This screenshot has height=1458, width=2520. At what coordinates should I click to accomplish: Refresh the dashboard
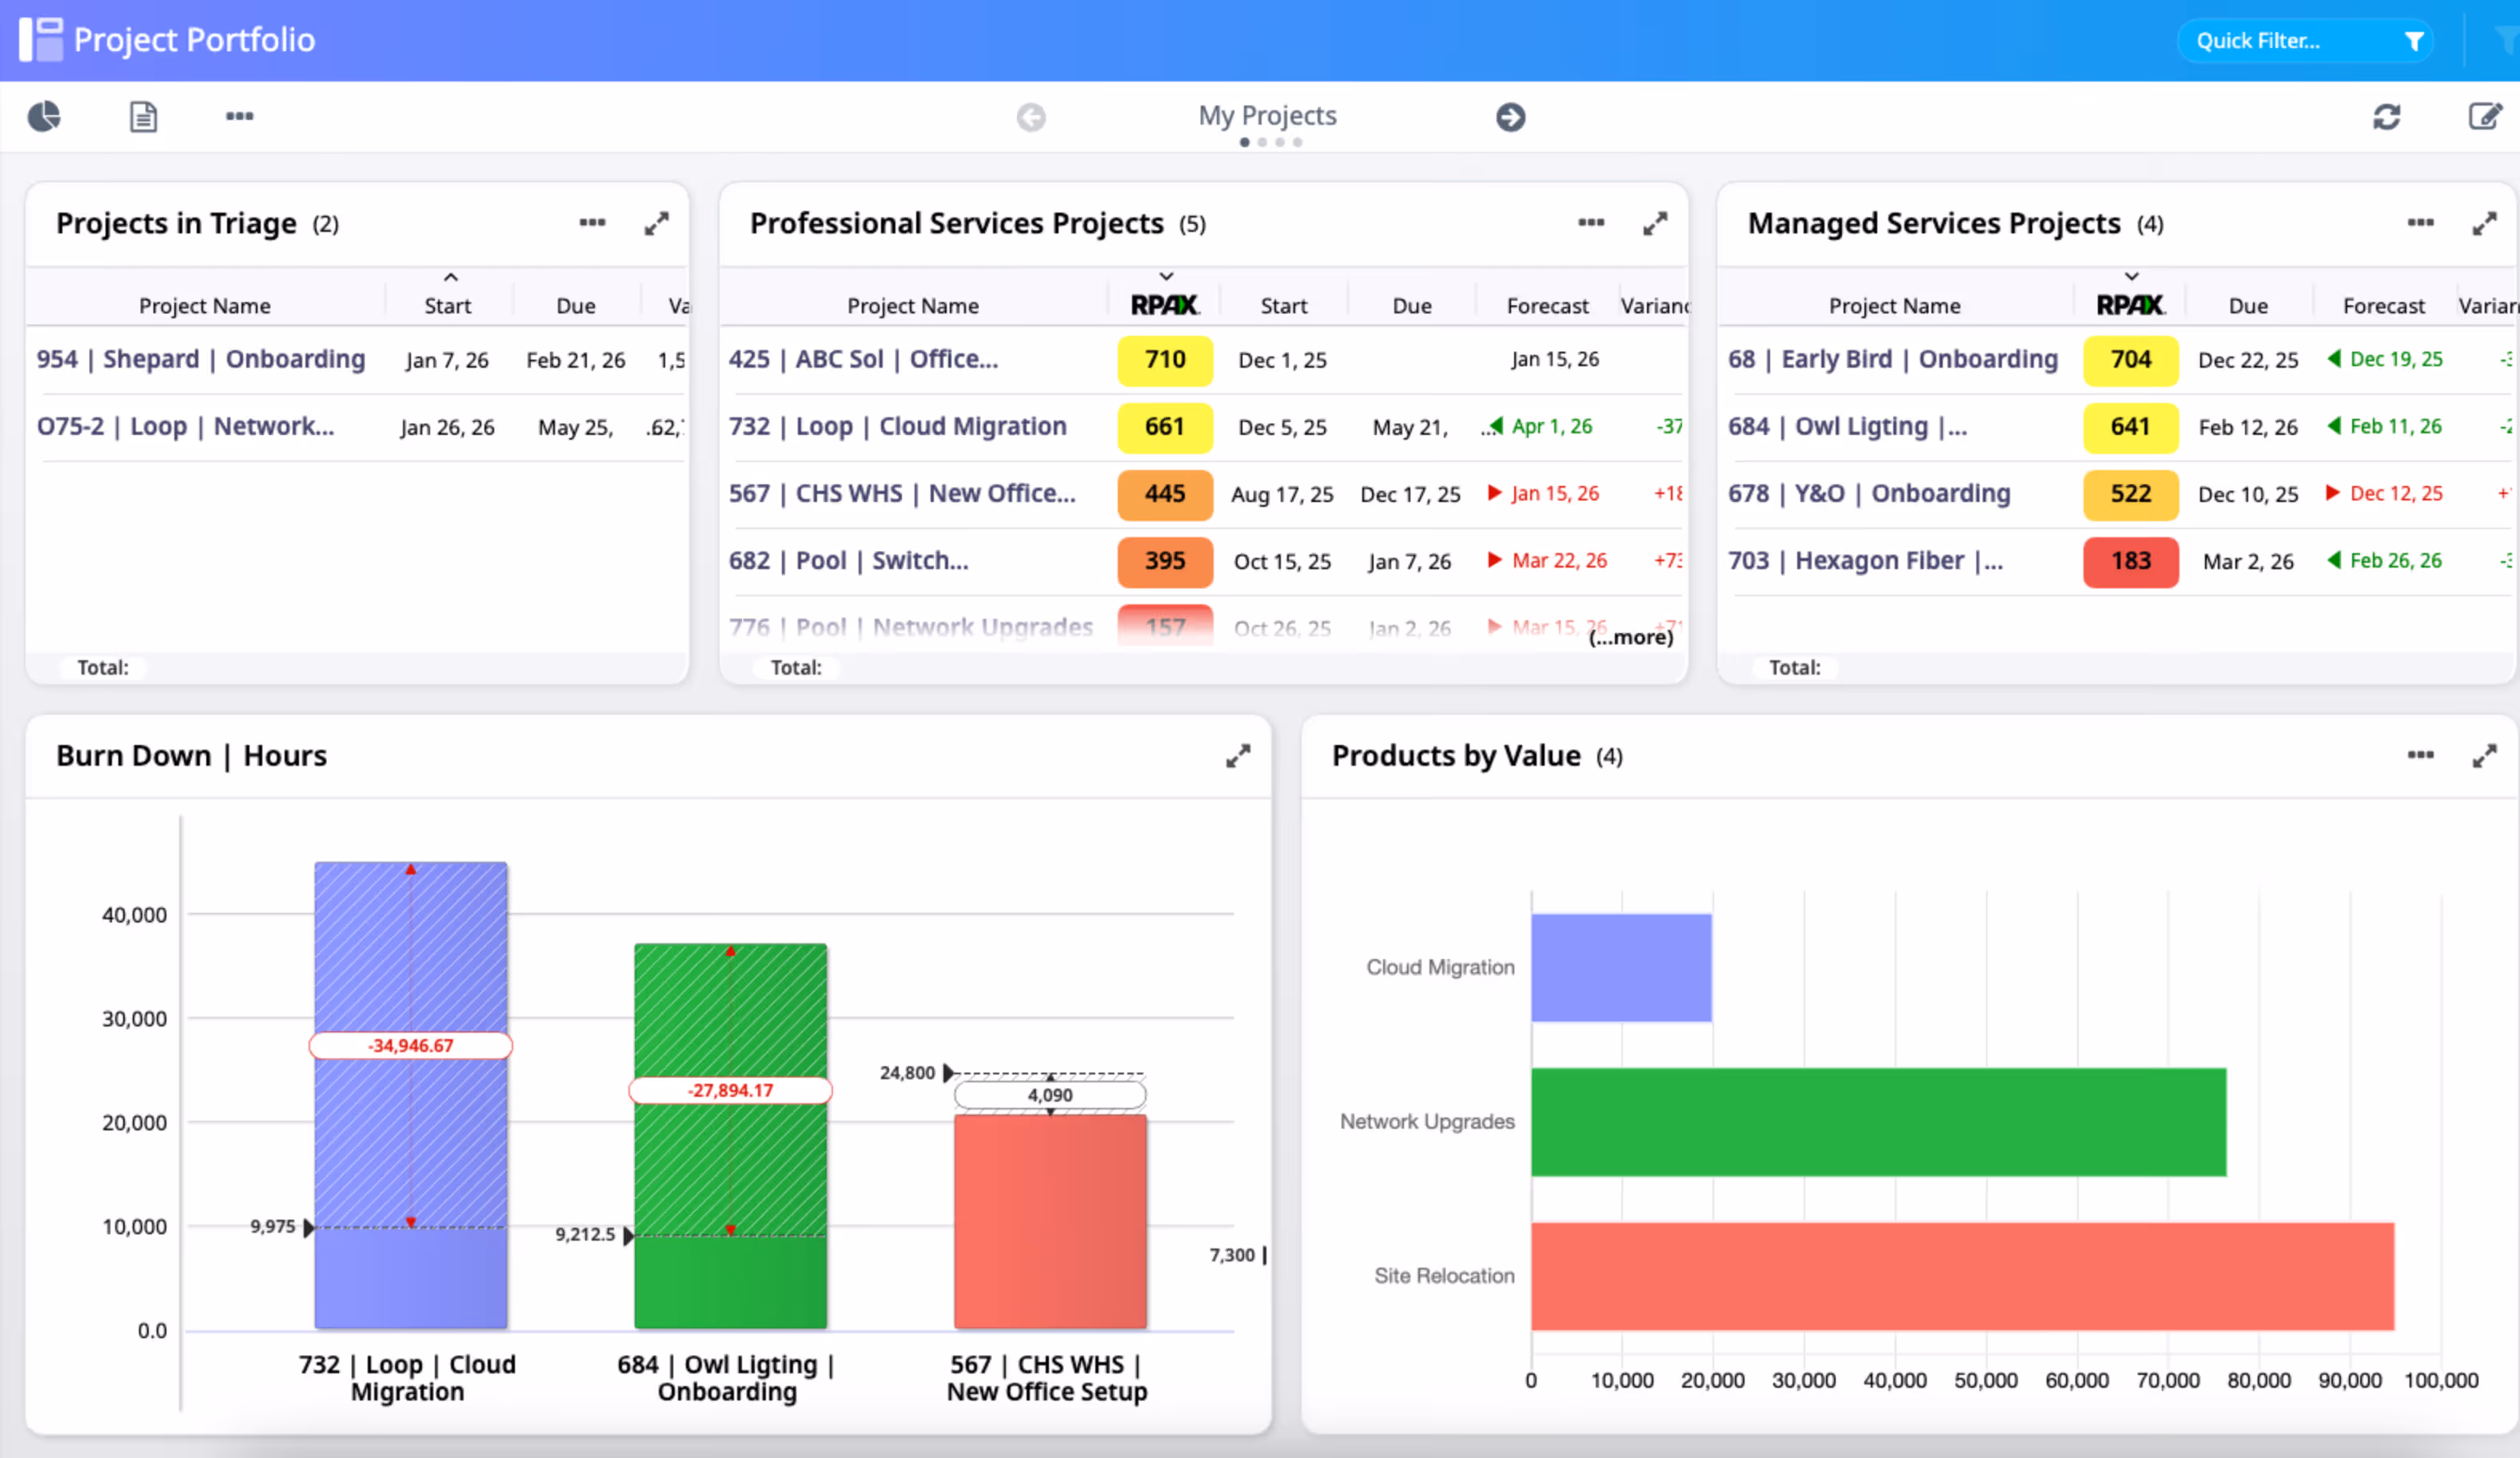tap(2386, 117)
